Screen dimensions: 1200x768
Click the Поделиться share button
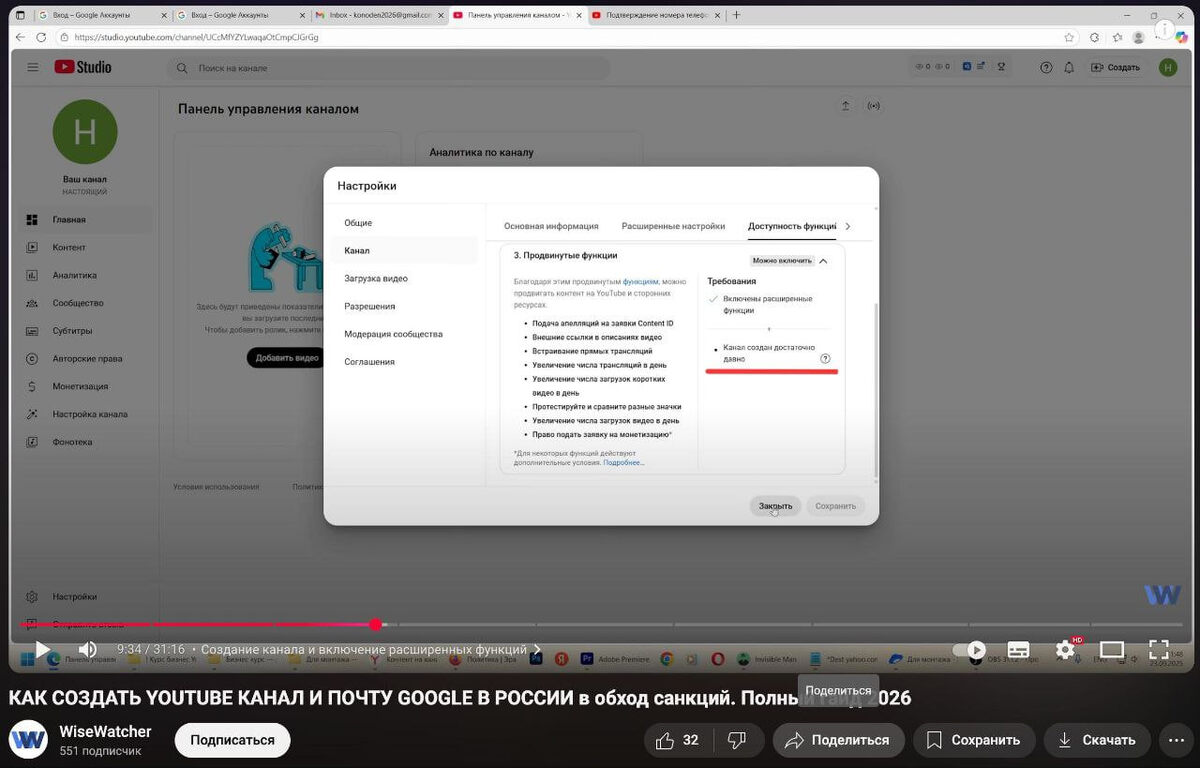[x=838, y=740]
